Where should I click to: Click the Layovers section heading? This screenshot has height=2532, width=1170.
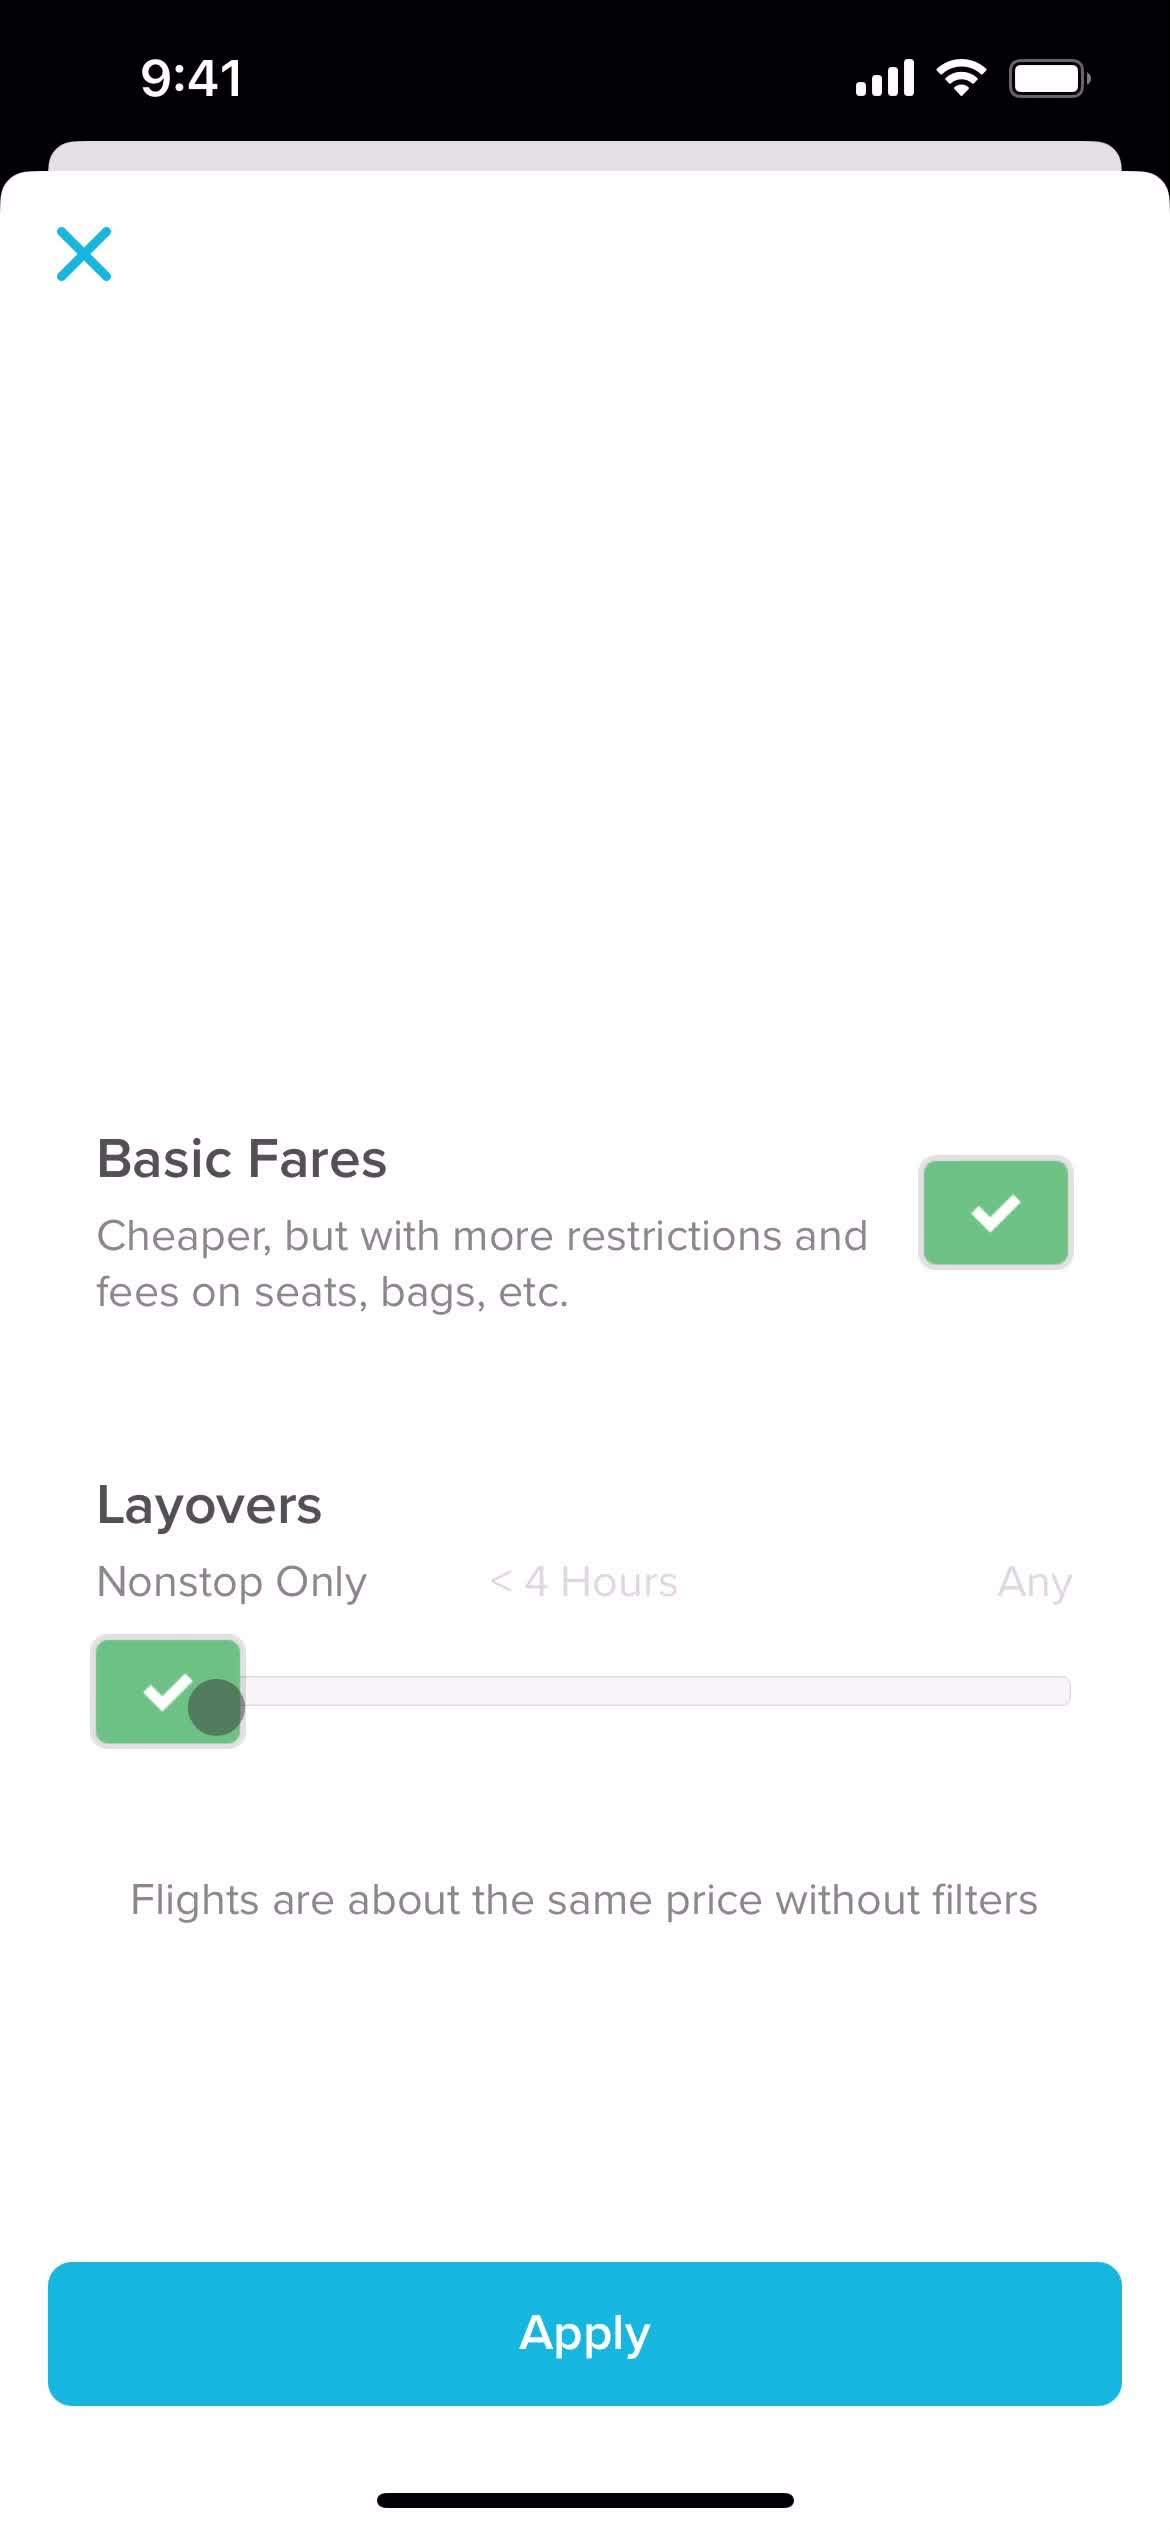[x=209, y=1506]
